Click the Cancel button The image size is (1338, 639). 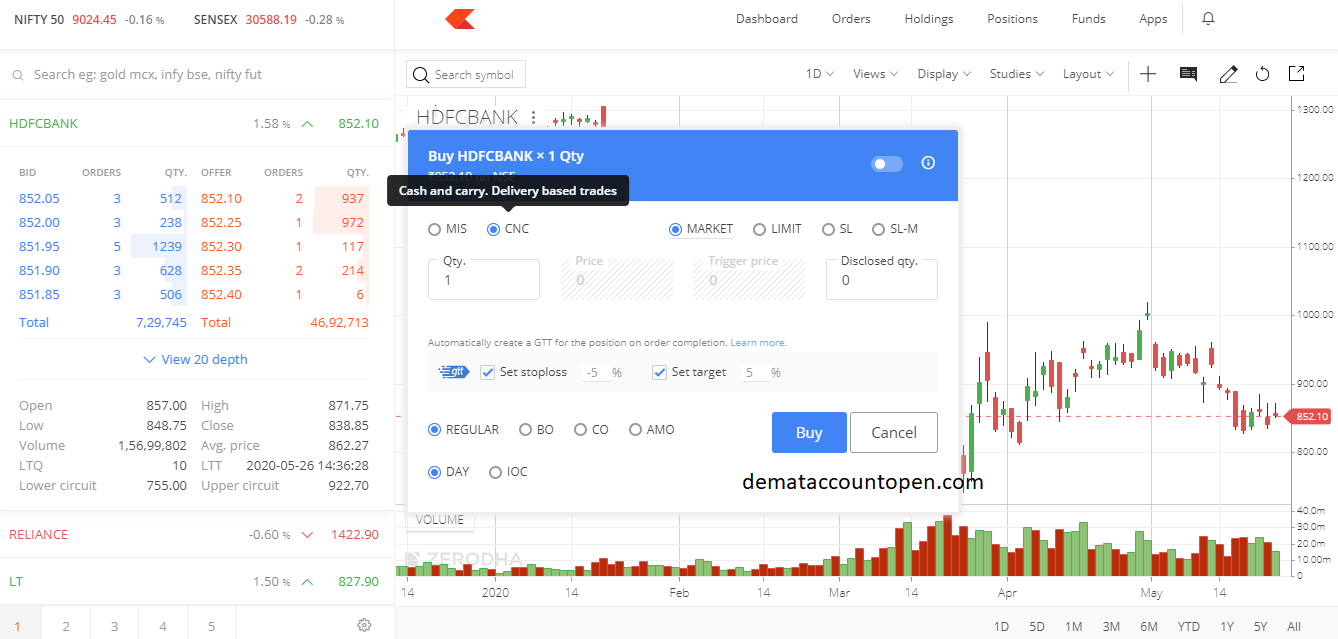coord(894,433)
